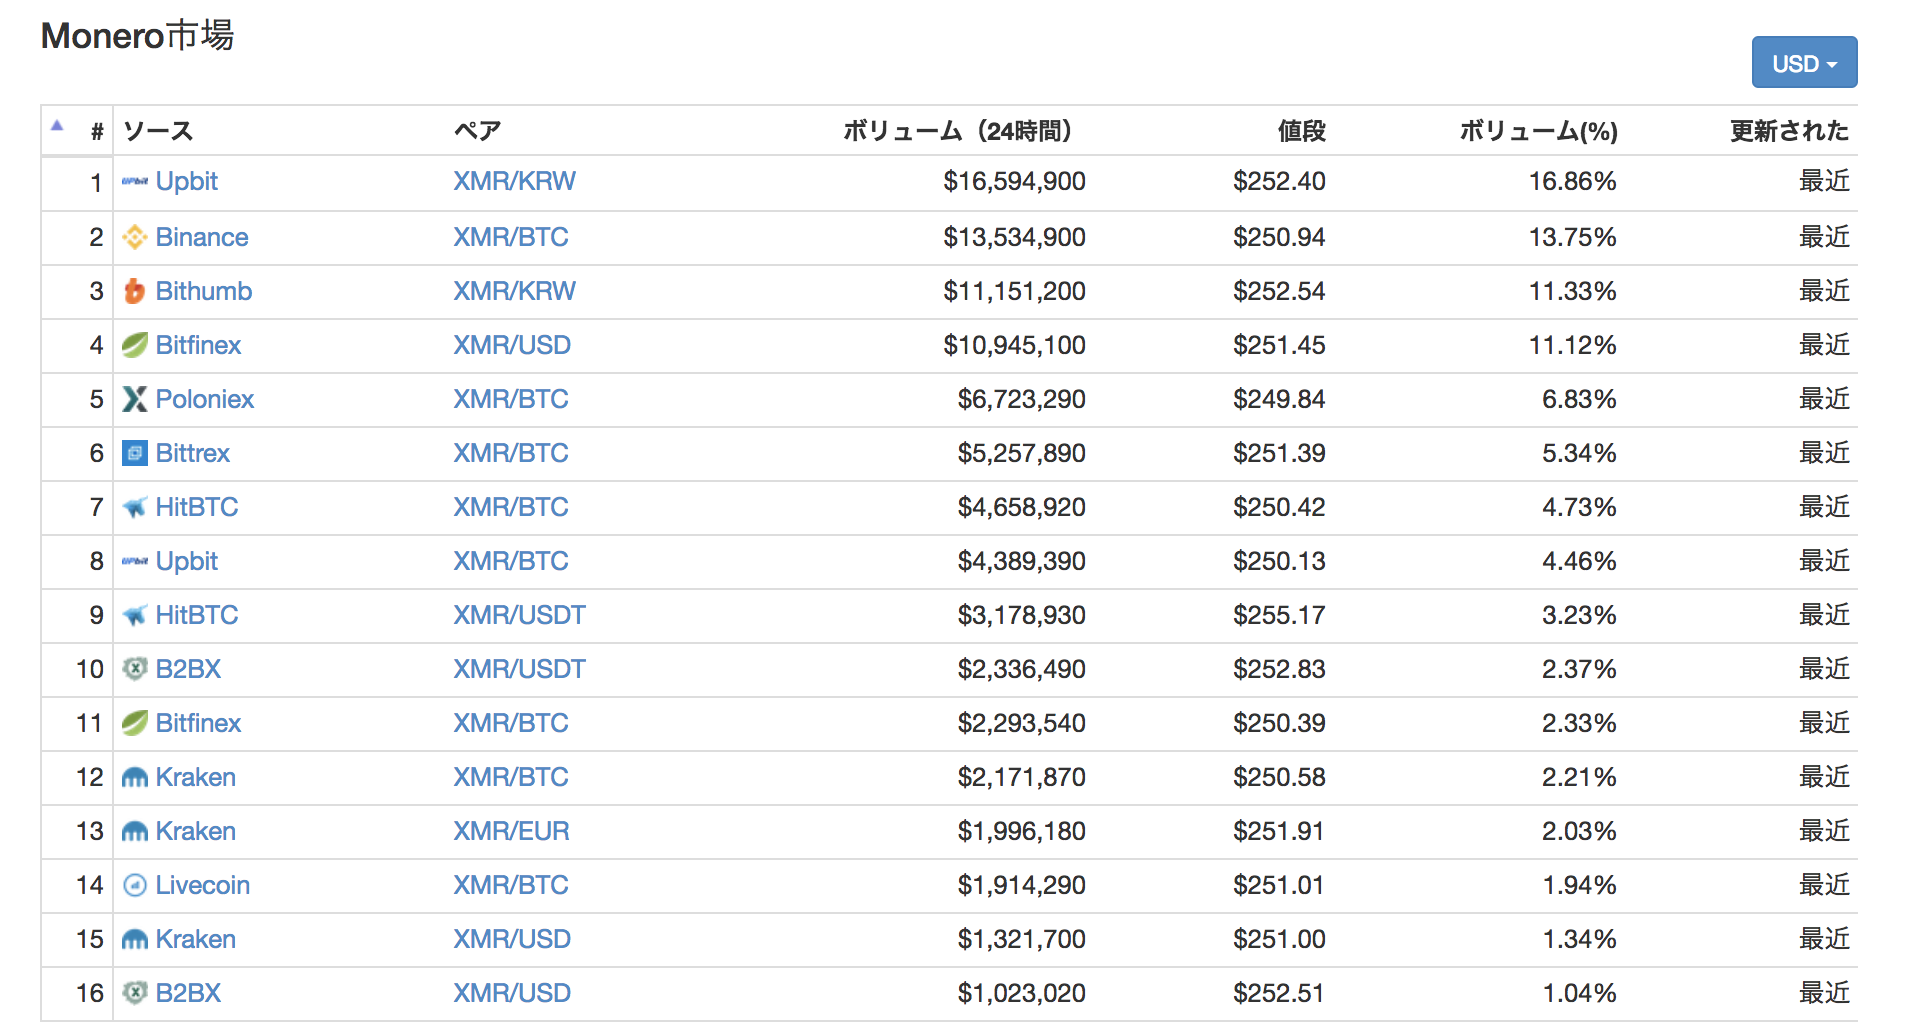Image resolution: width=1928 pixels, height=1022 pixels.
Task: Open the Bittrex exchange link
Action: pos(193,453)
